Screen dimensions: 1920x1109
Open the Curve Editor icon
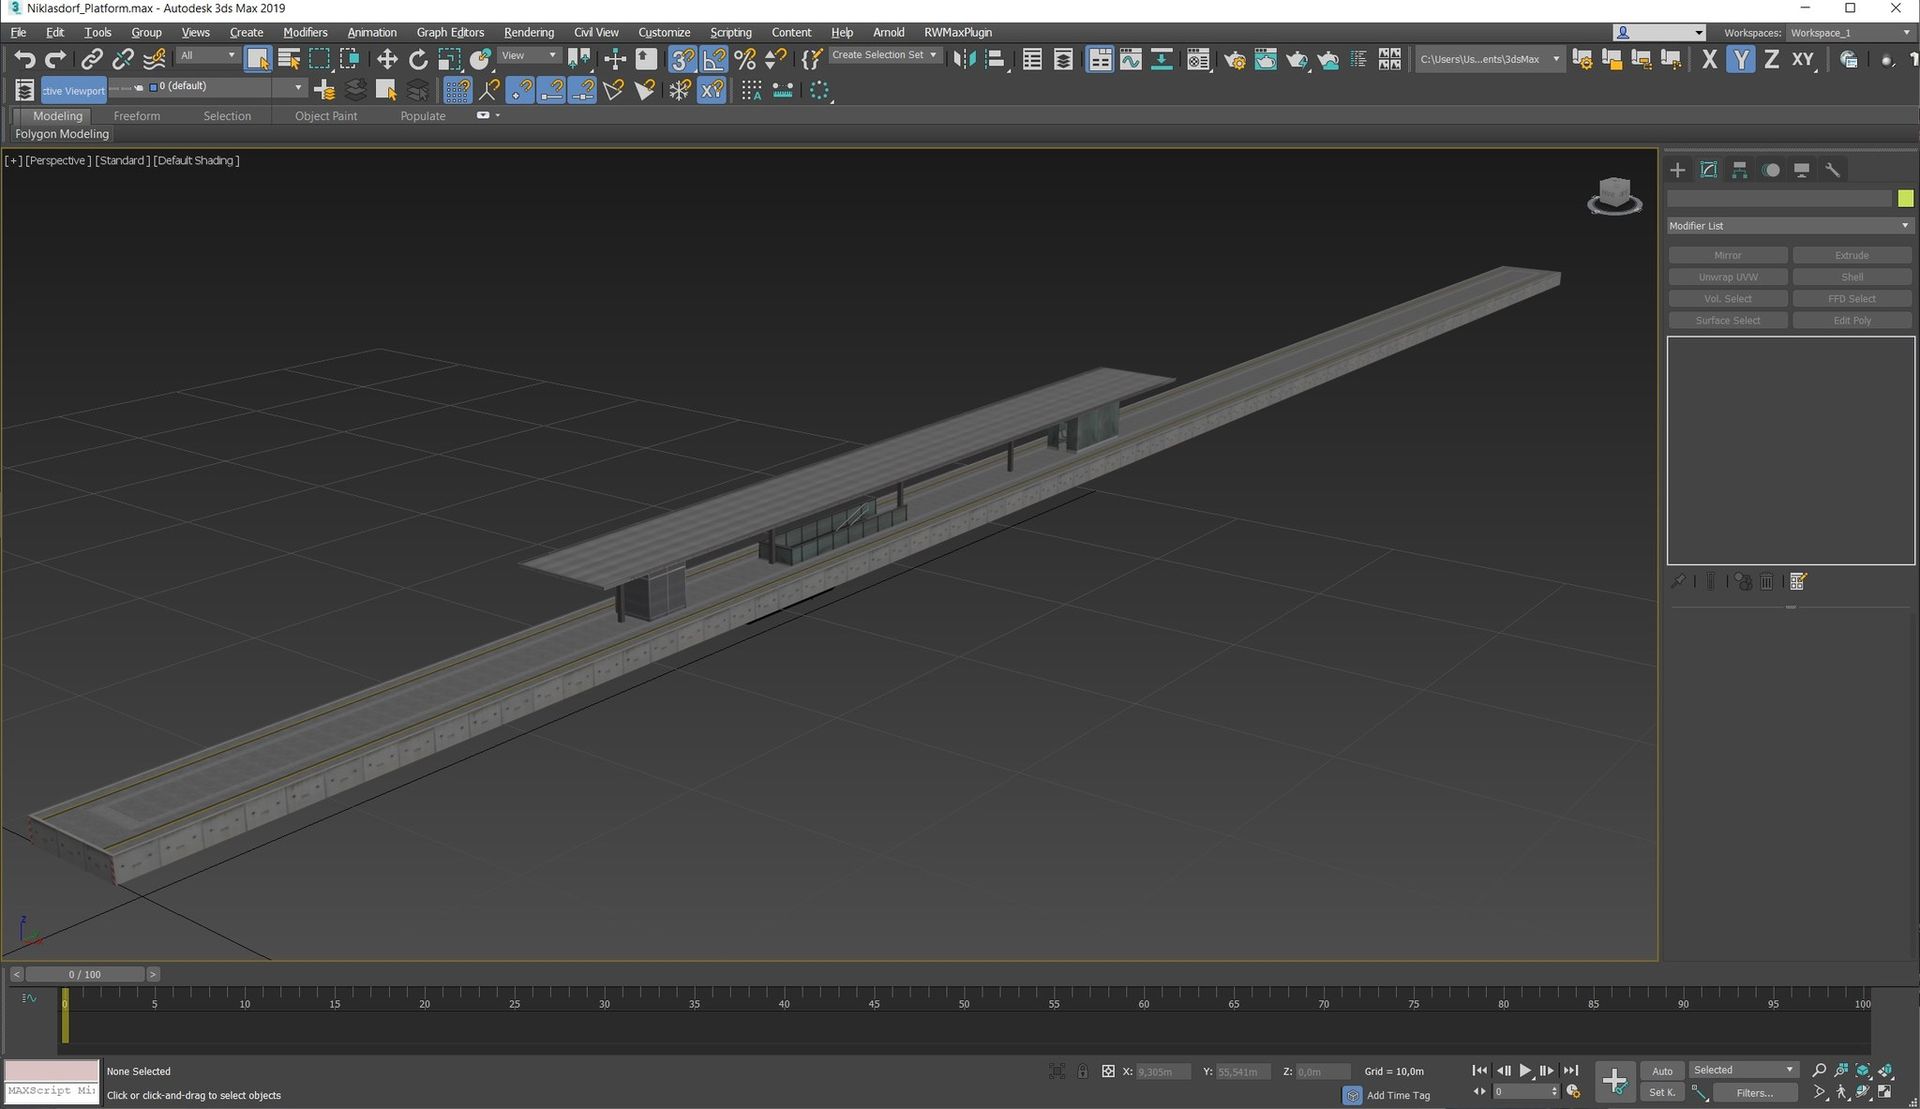click(x=1130, y=59)
